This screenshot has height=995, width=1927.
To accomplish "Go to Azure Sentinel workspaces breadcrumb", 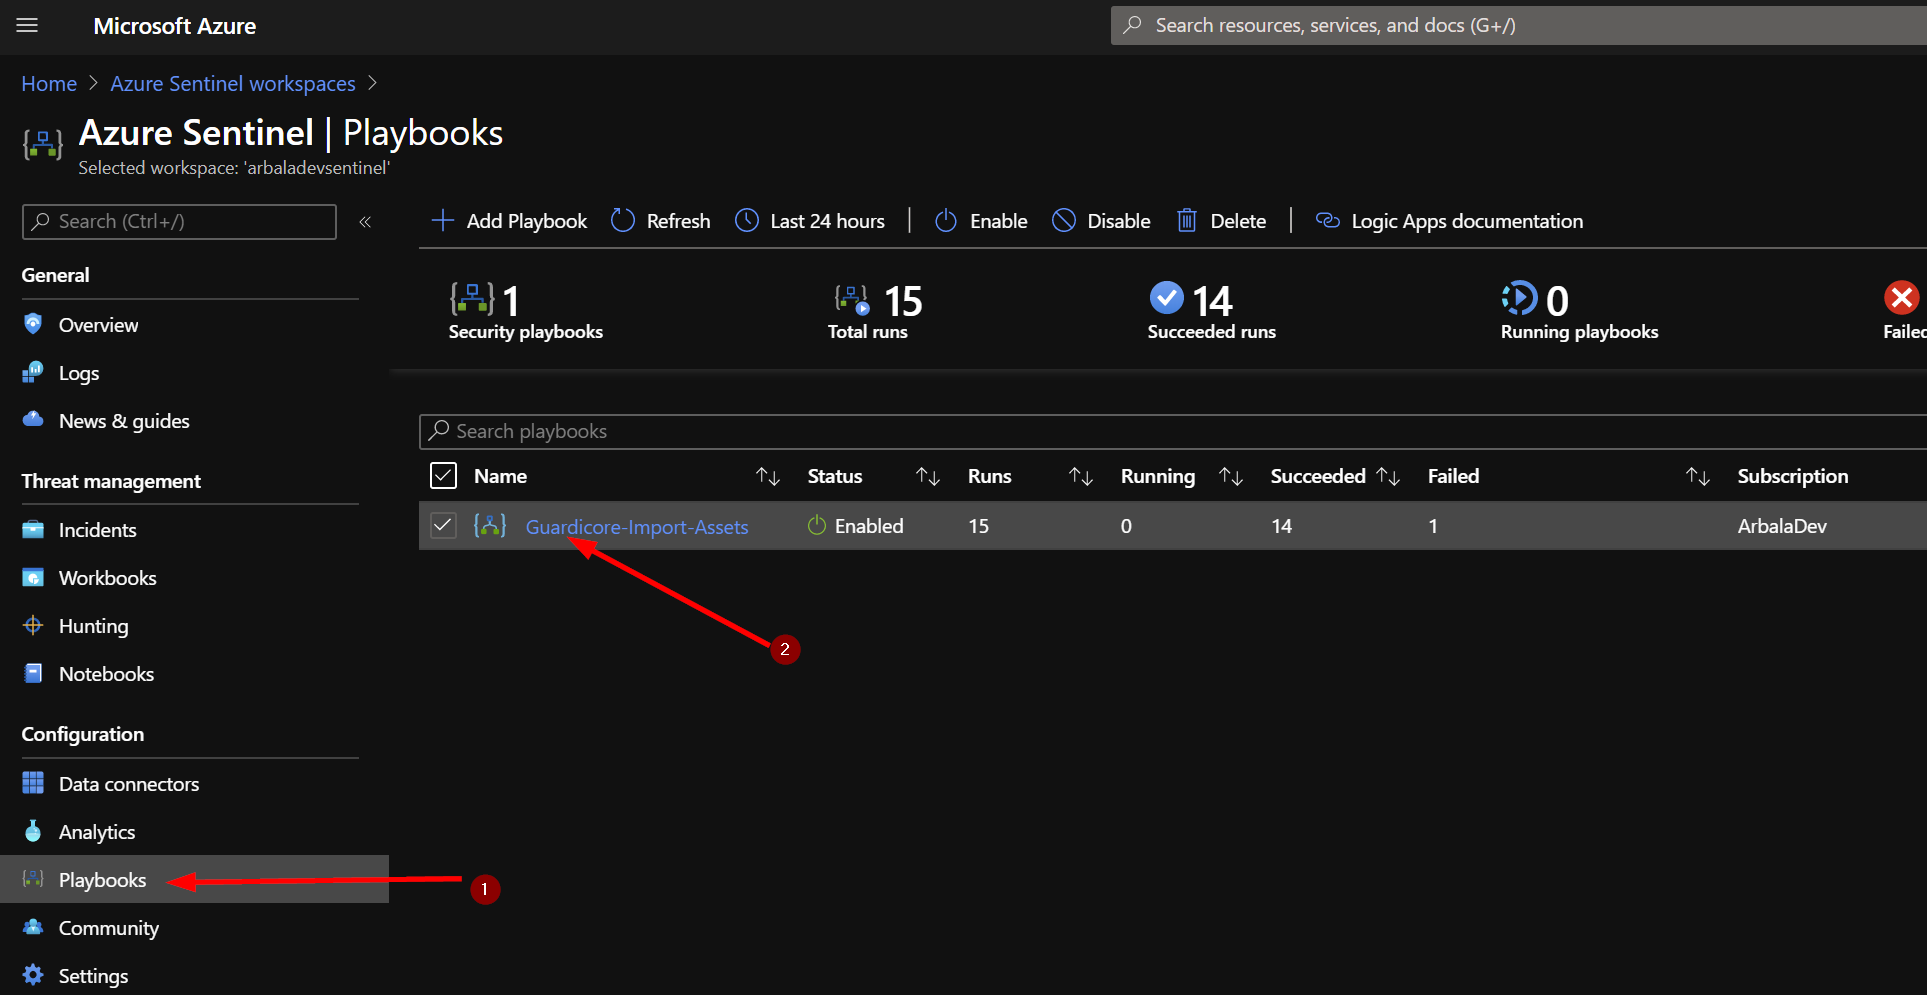I will [x=233, y=83].
